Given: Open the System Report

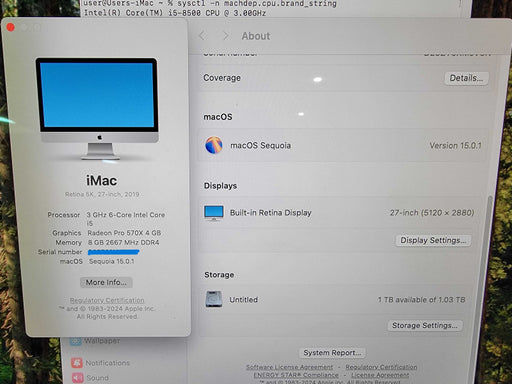Looking at the screenshot, I should [332, 353].
